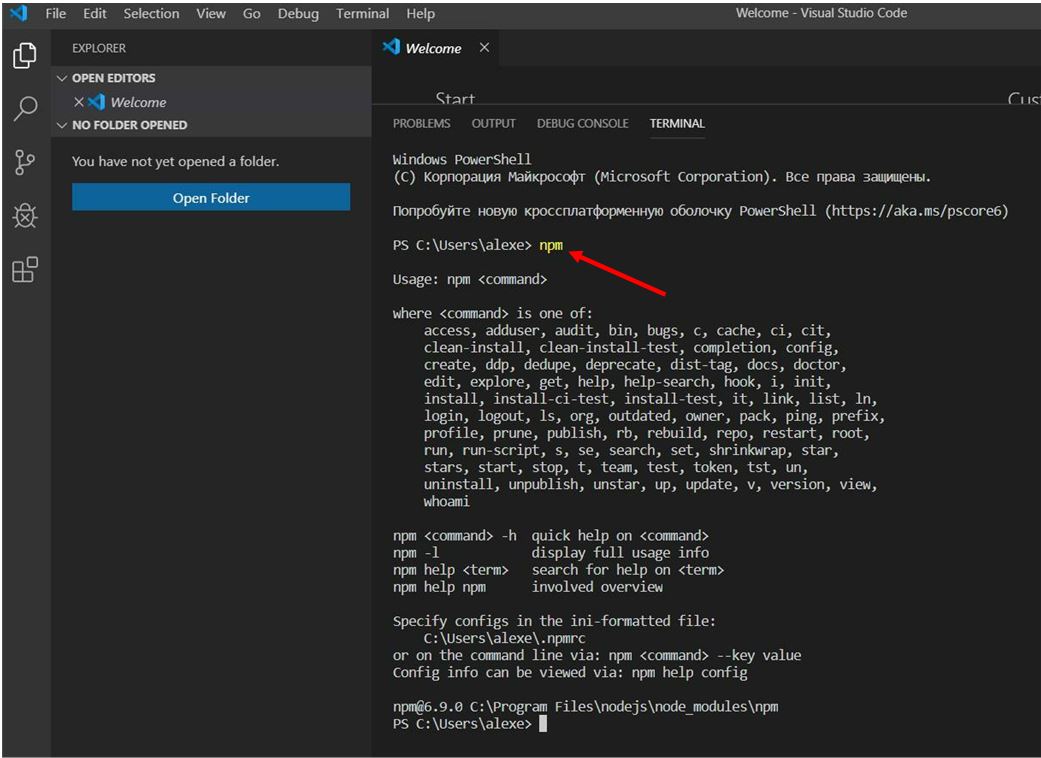Switch to the Output panel tab
The image size is (1041, 758).
point(493,124)
